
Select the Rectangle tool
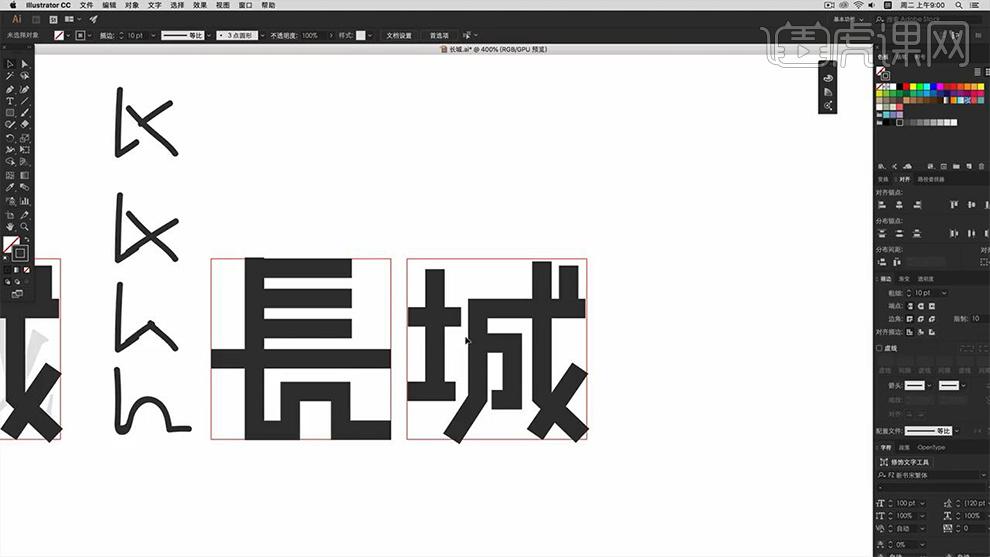coord(10,113)
